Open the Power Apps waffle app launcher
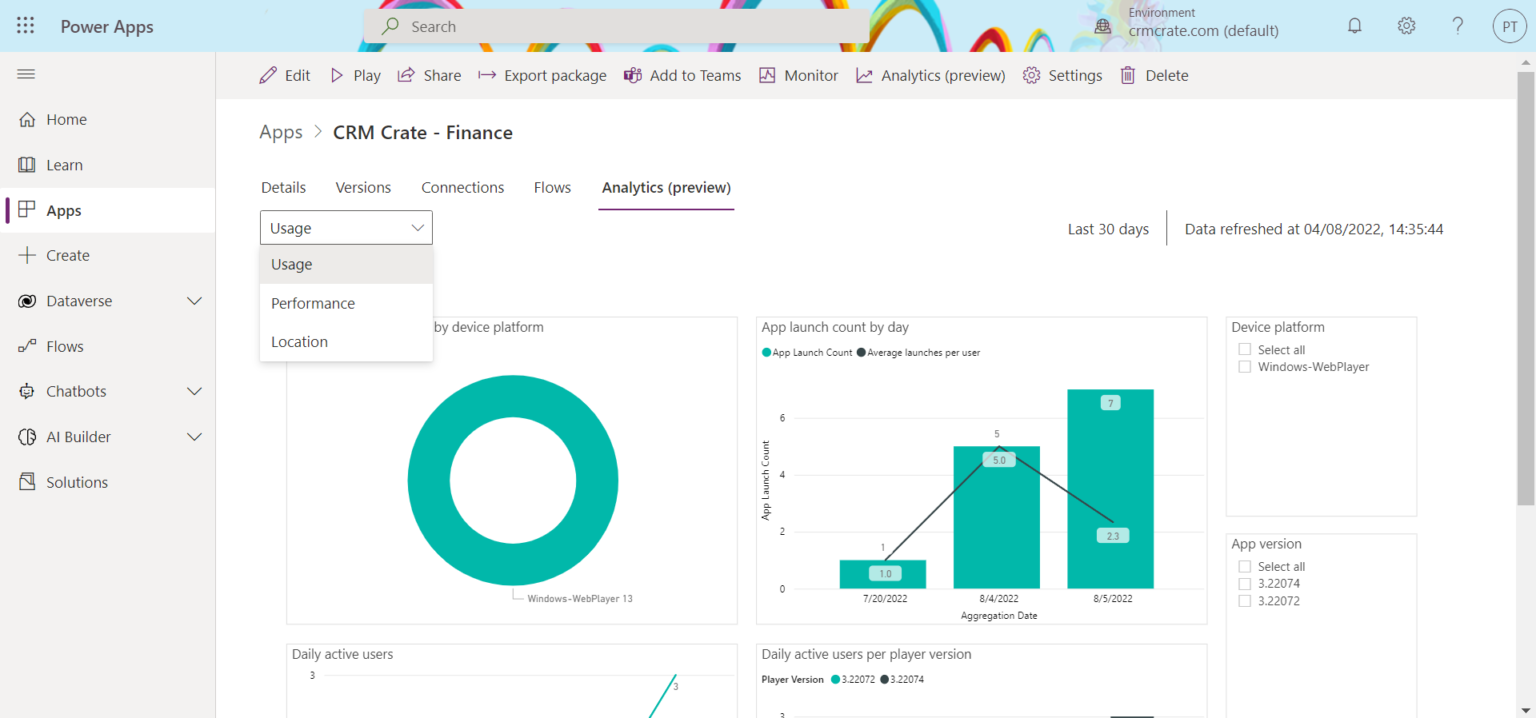This screenshot has width=1536, height=718. point(25,25)
